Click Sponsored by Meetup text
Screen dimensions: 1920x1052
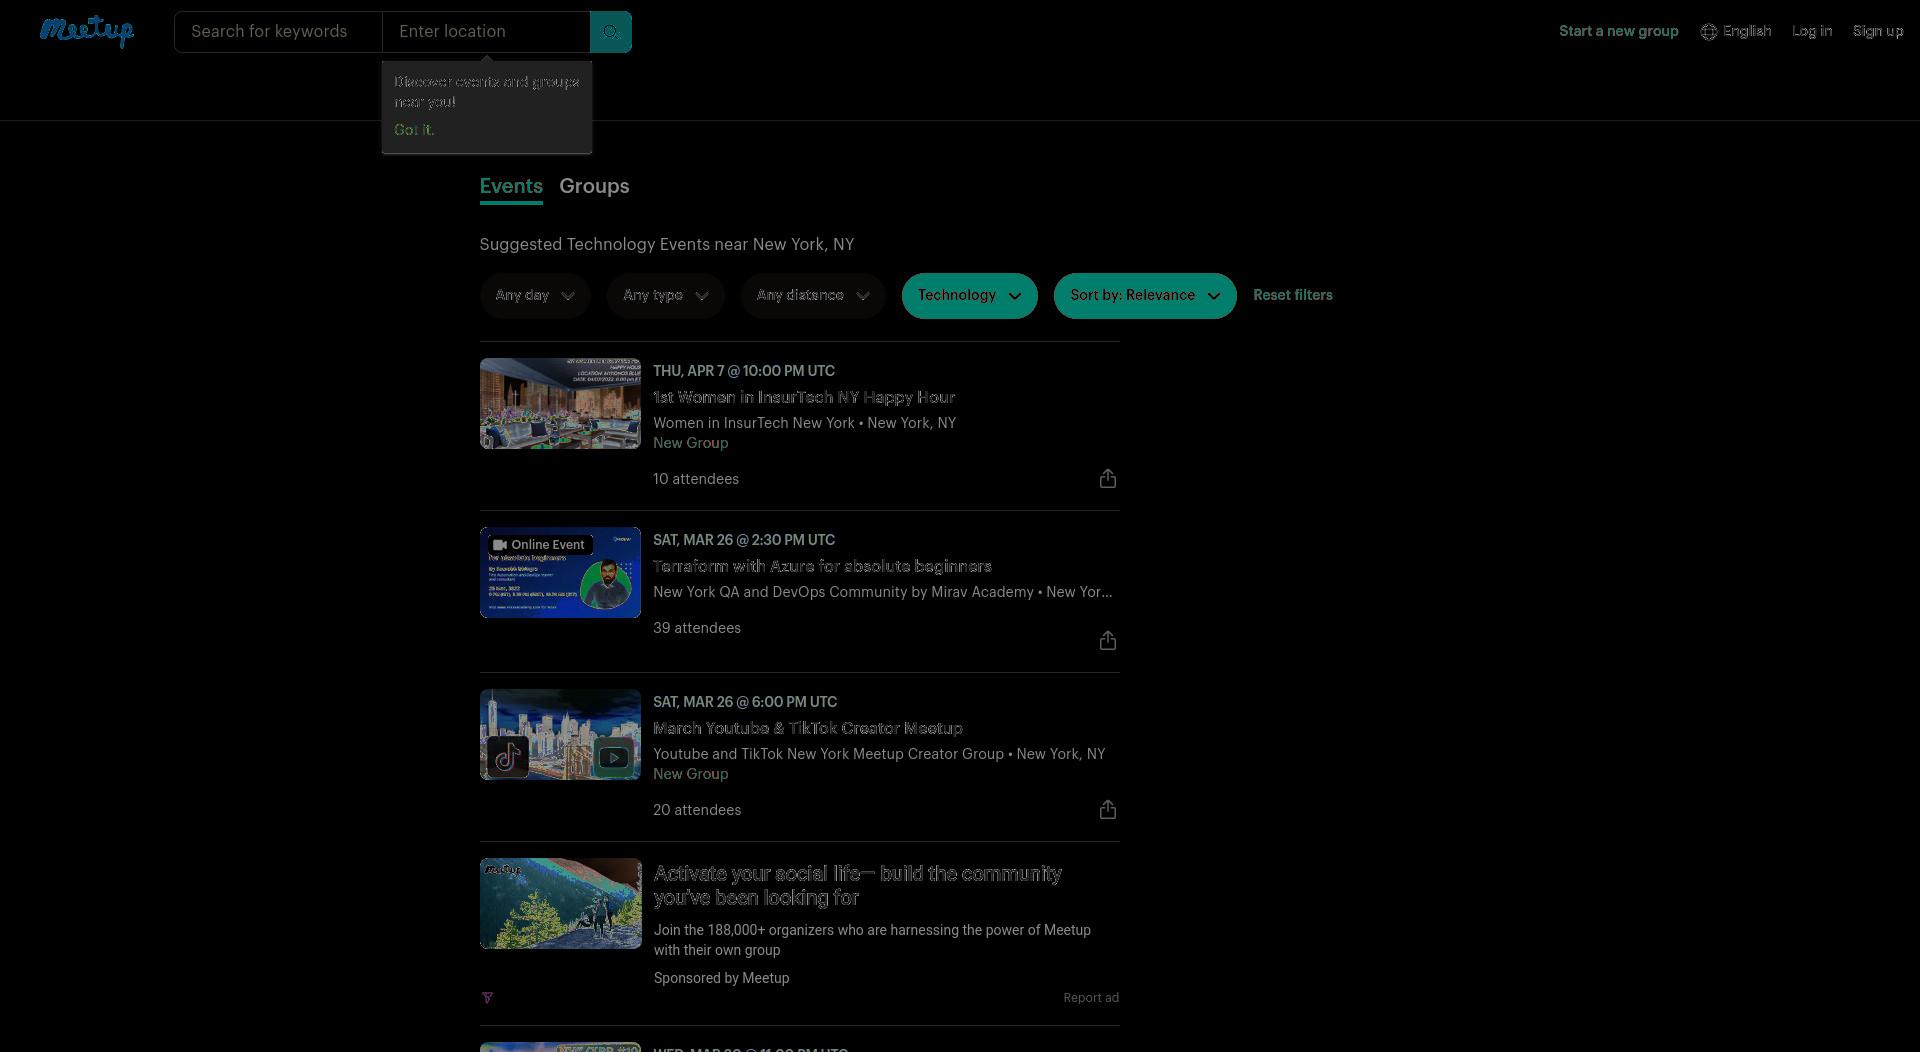tap(721, 979)
